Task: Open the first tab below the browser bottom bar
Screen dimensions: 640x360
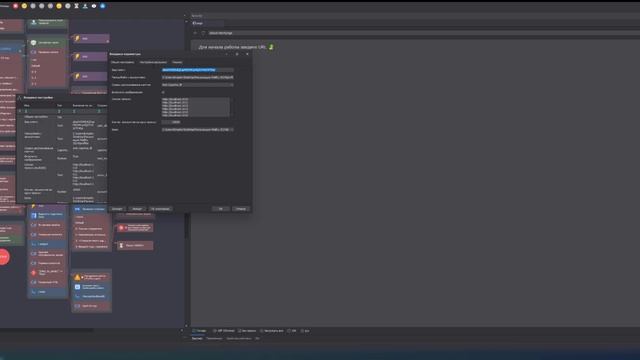Action: coord(197,339)
